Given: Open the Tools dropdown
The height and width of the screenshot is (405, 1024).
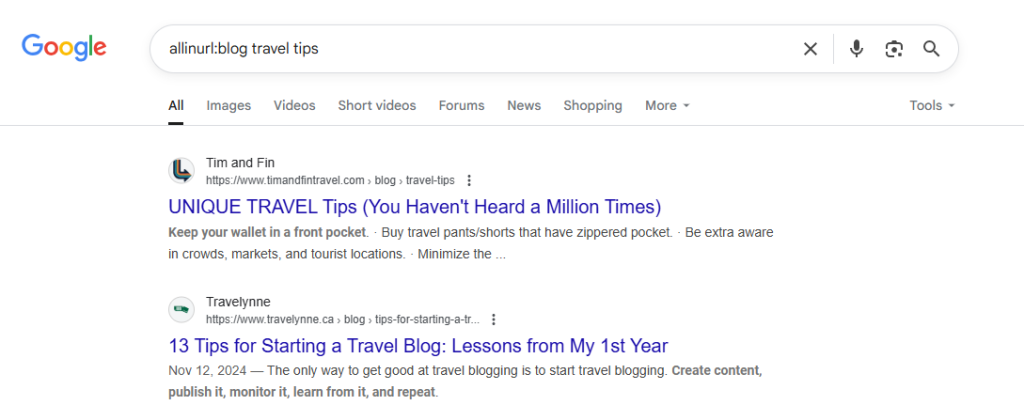Looking at the screenshot, I should pos(932,105).
